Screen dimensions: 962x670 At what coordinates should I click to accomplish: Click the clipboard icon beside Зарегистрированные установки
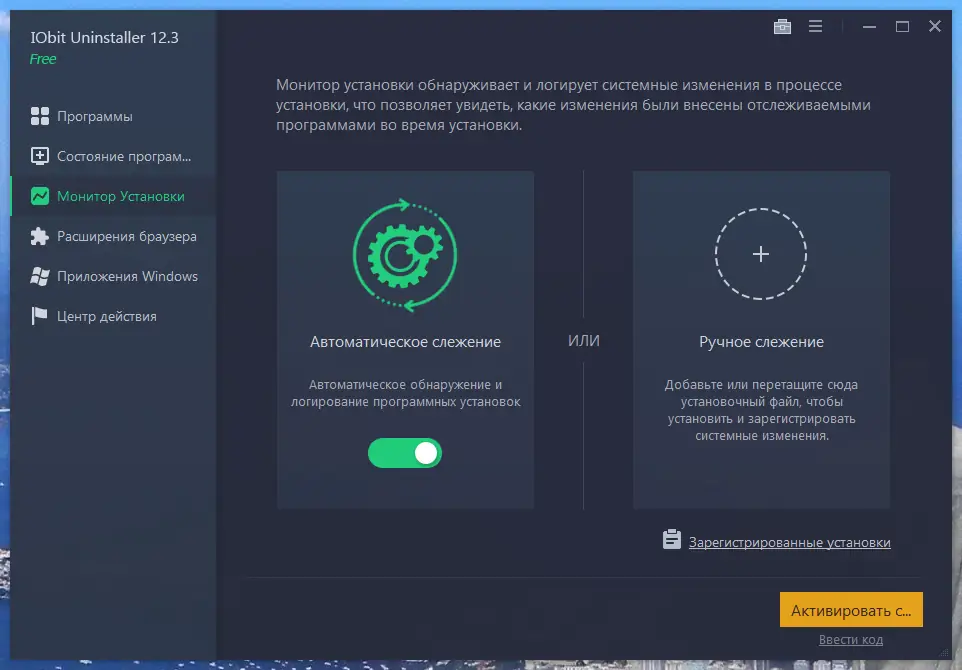(x=670, y=539)
